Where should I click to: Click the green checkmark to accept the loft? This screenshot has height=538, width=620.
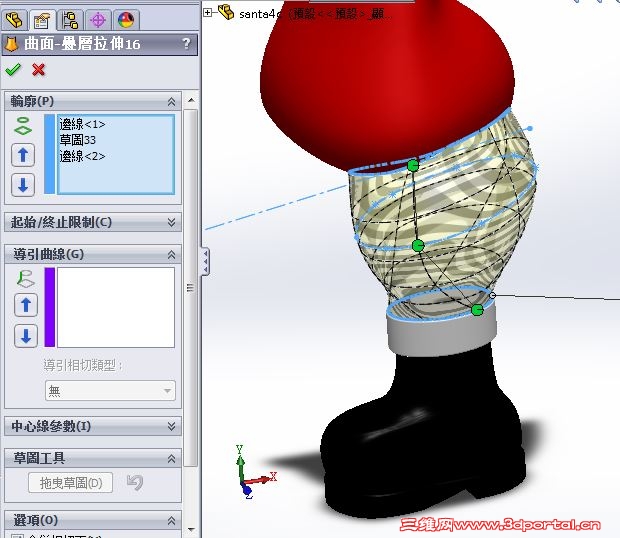coord(13,70)
